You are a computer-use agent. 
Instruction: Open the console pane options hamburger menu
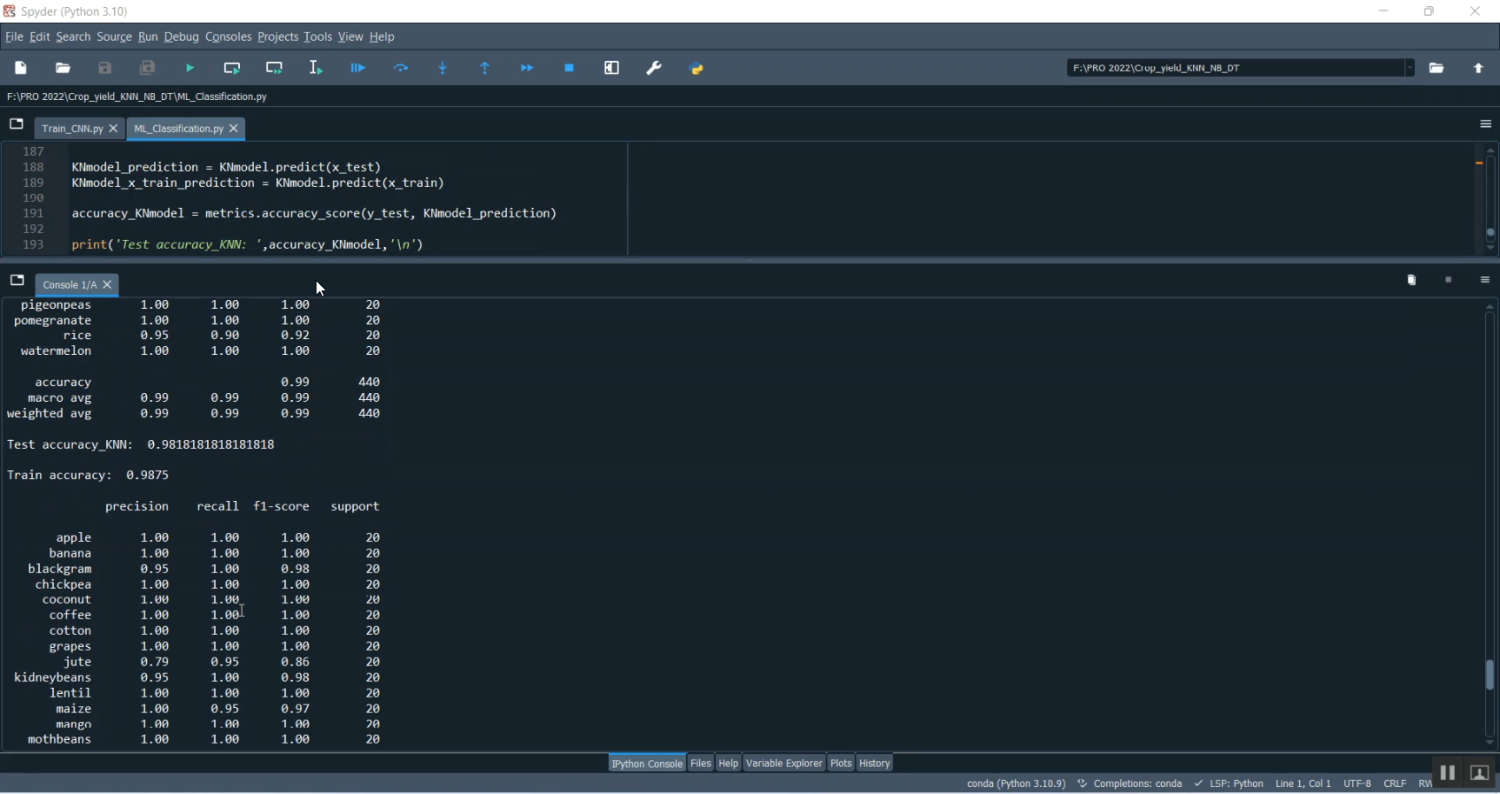(x=1485, y=280)
